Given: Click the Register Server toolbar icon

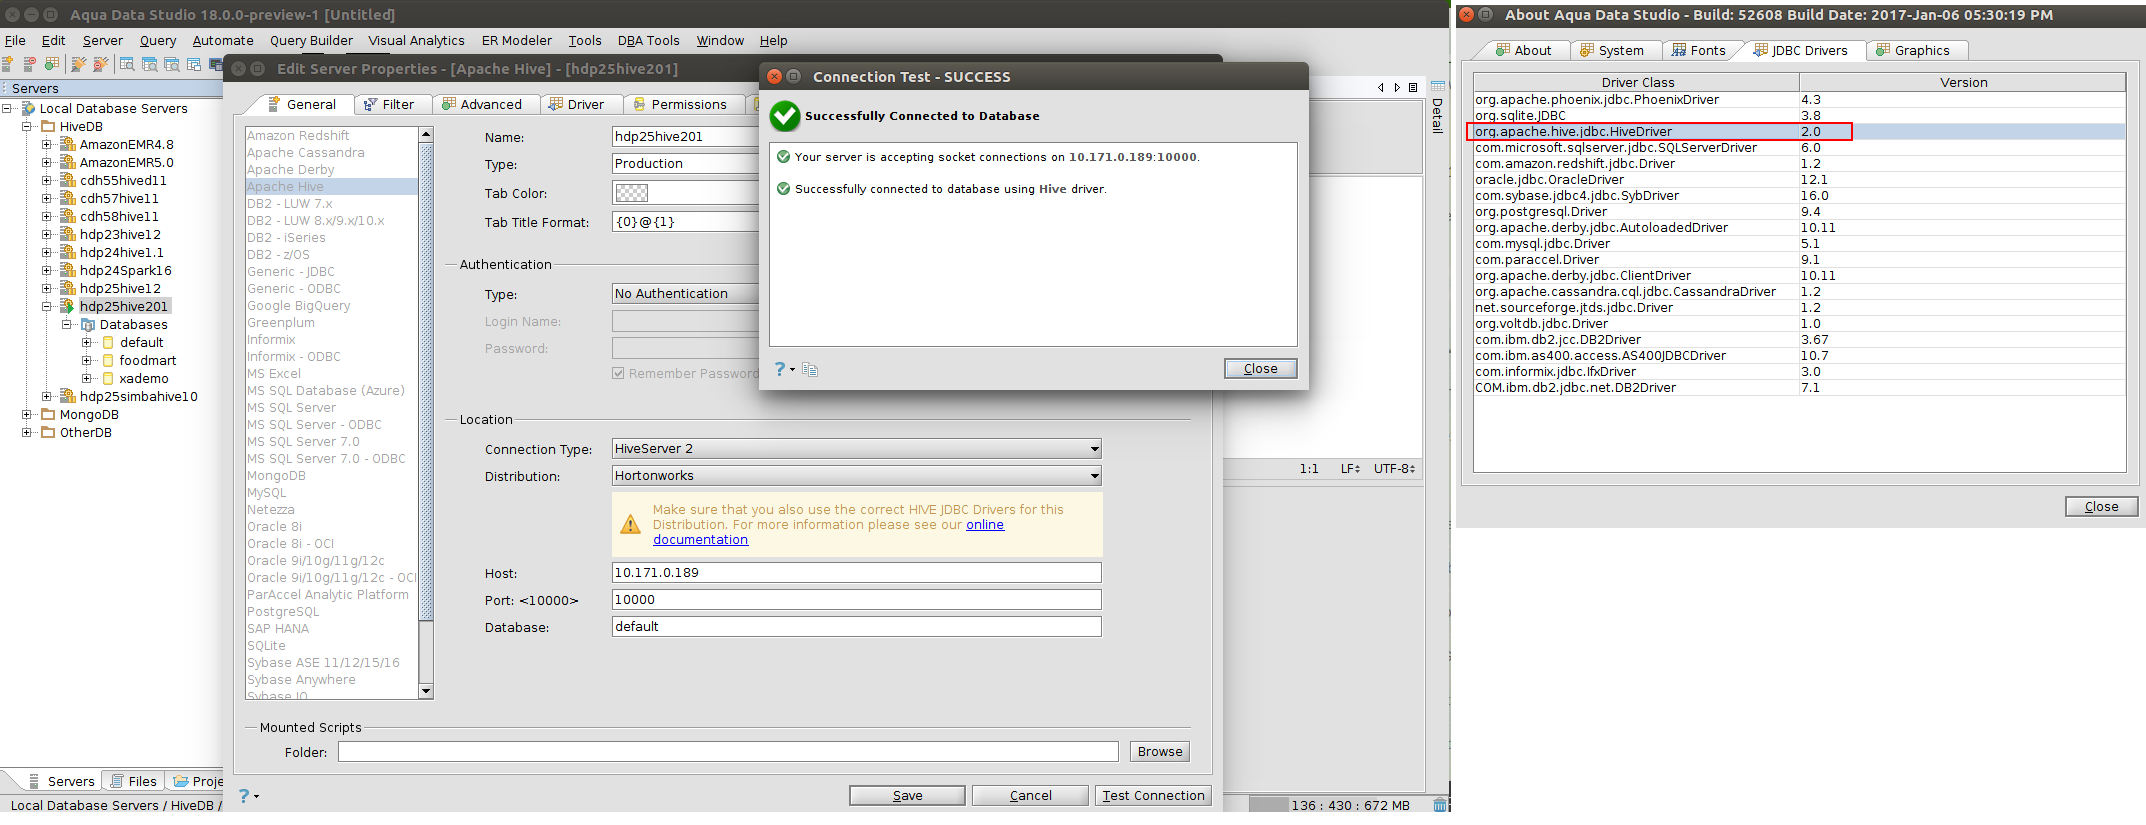Looking at the screenshot, I should point(8,64).
